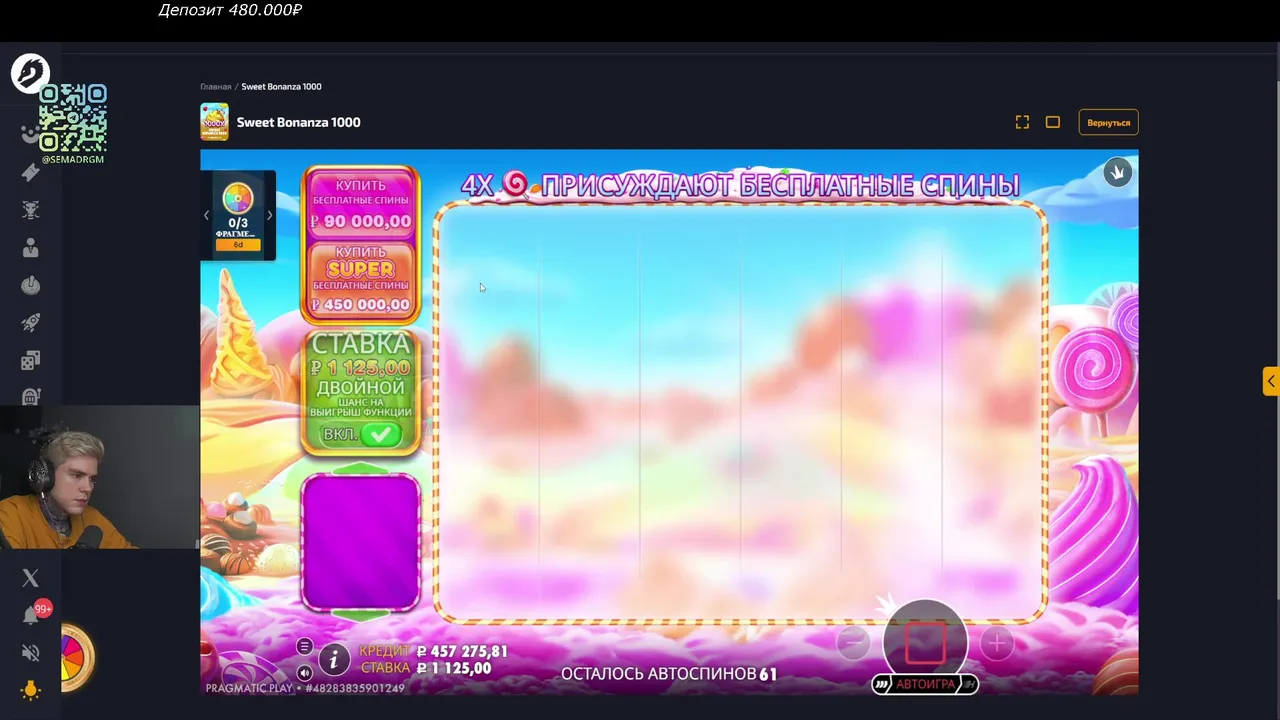Click the 6d timer badge in widget
This screenshot has width=1280, height=720.
click(x=238, y=245)
